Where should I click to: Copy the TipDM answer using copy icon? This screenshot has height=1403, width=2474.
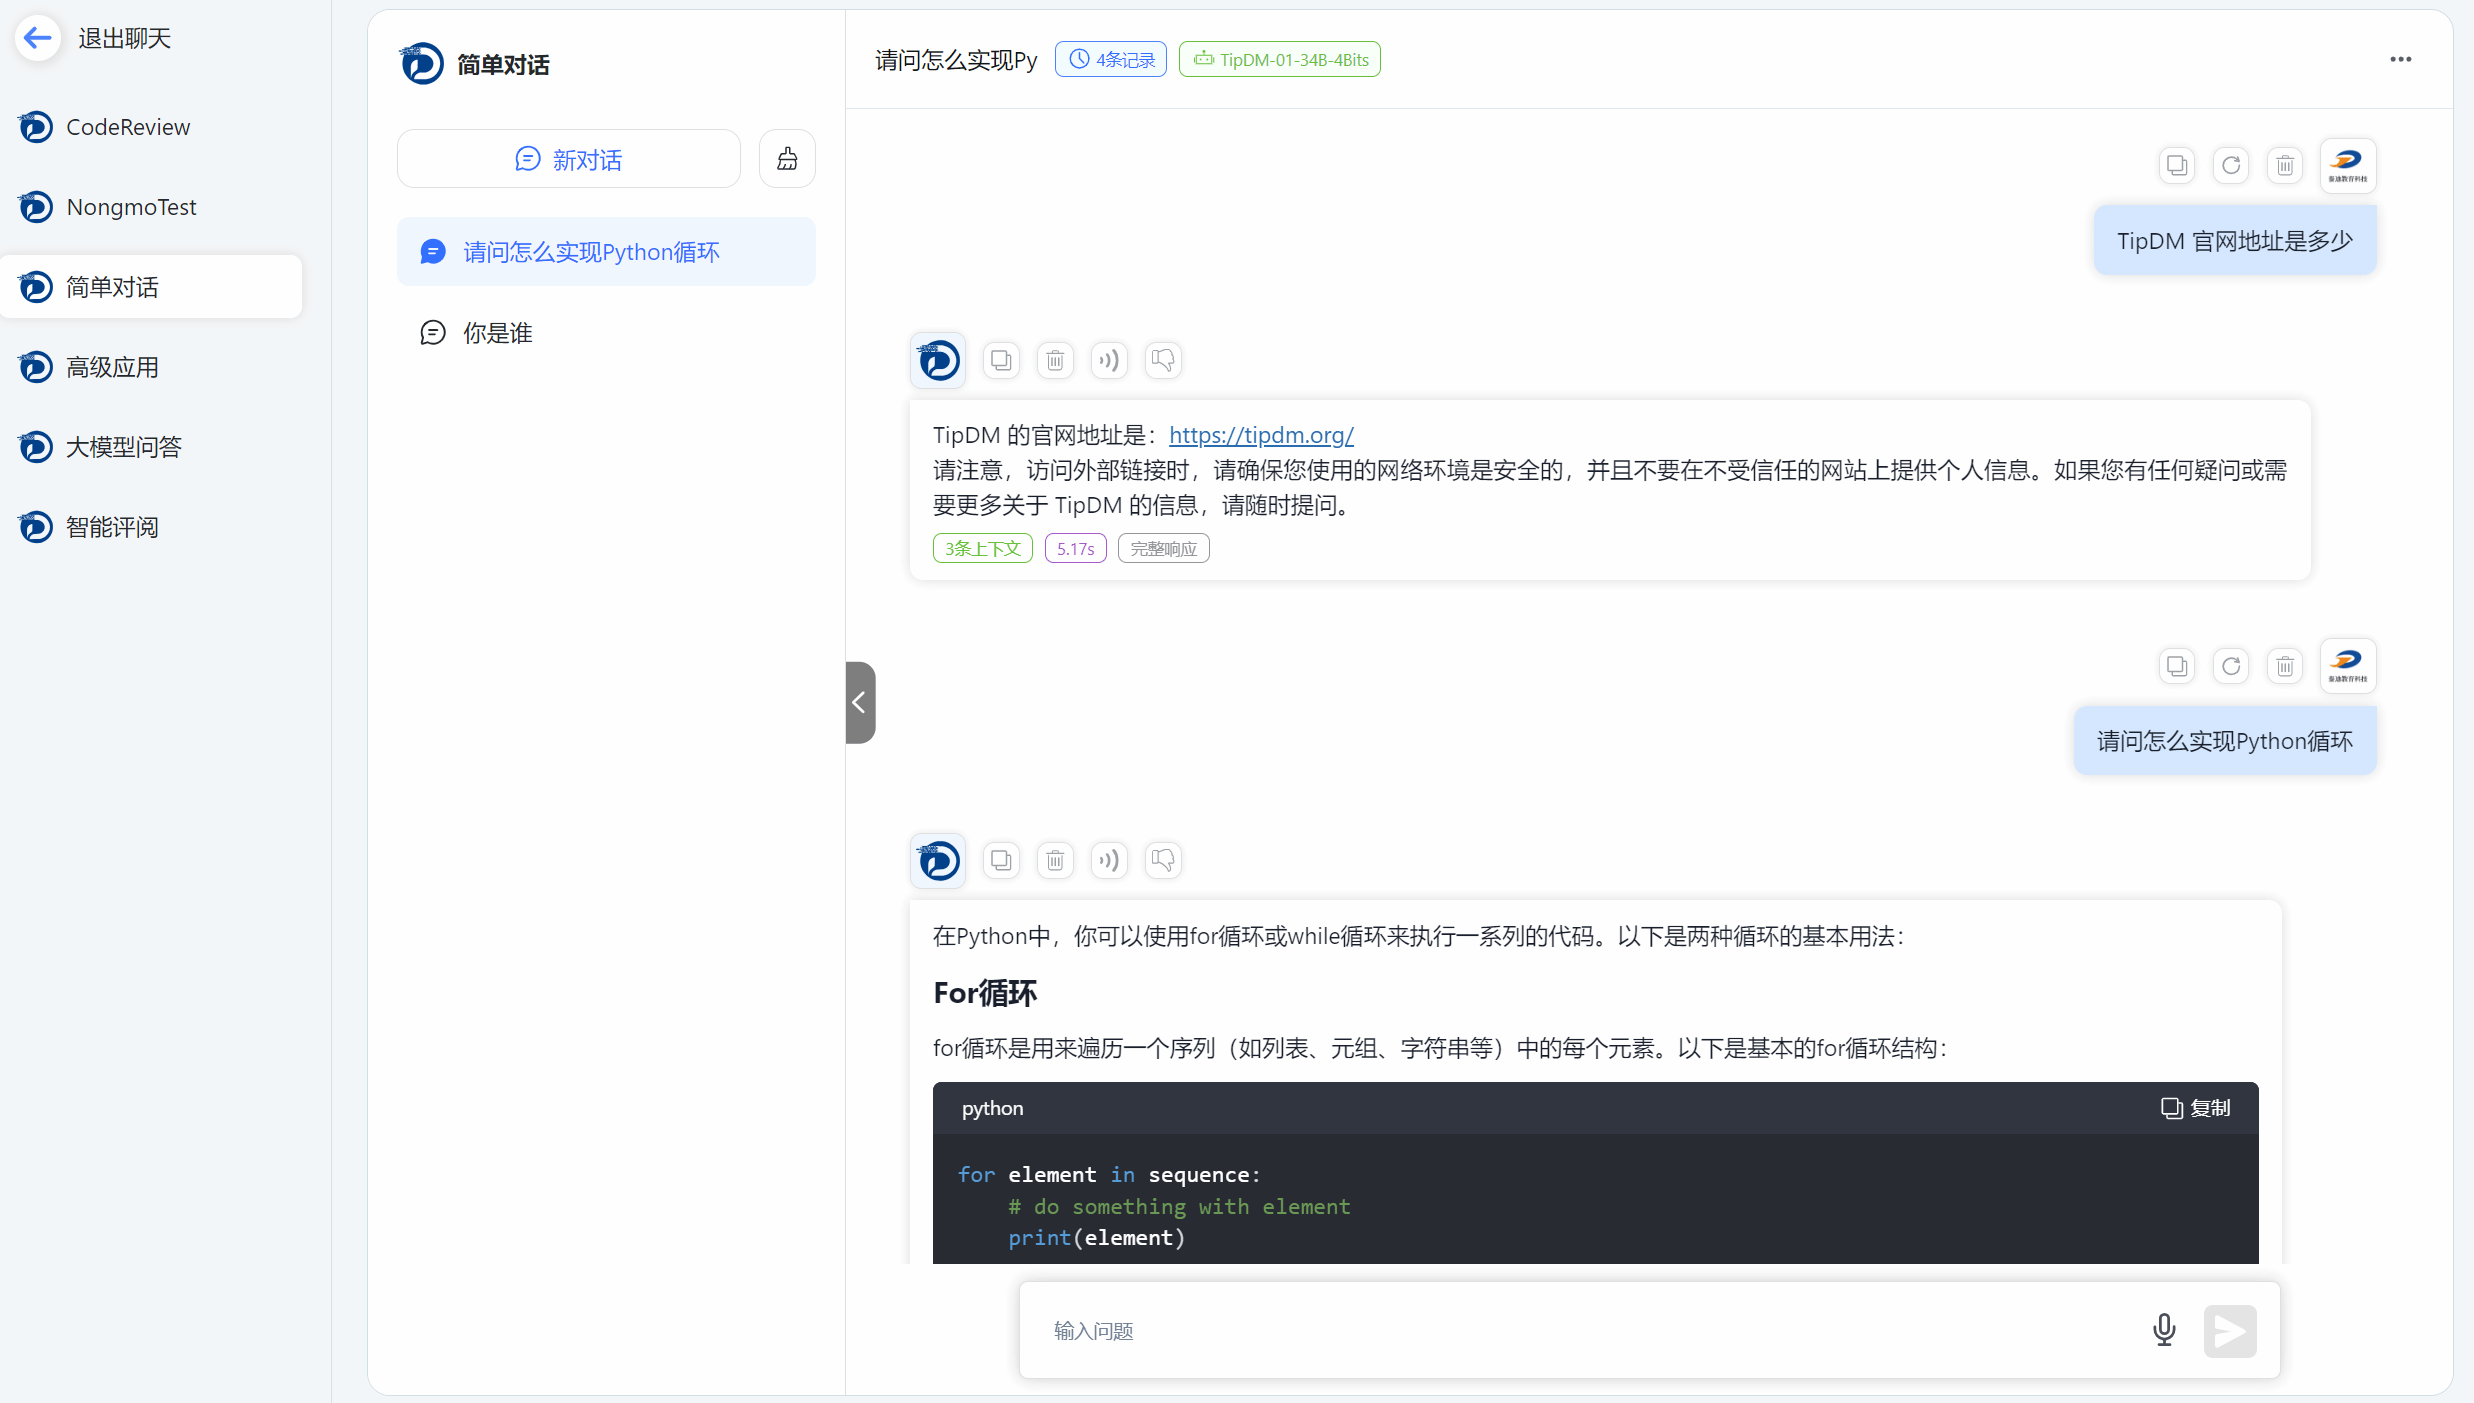(1001, 360)
